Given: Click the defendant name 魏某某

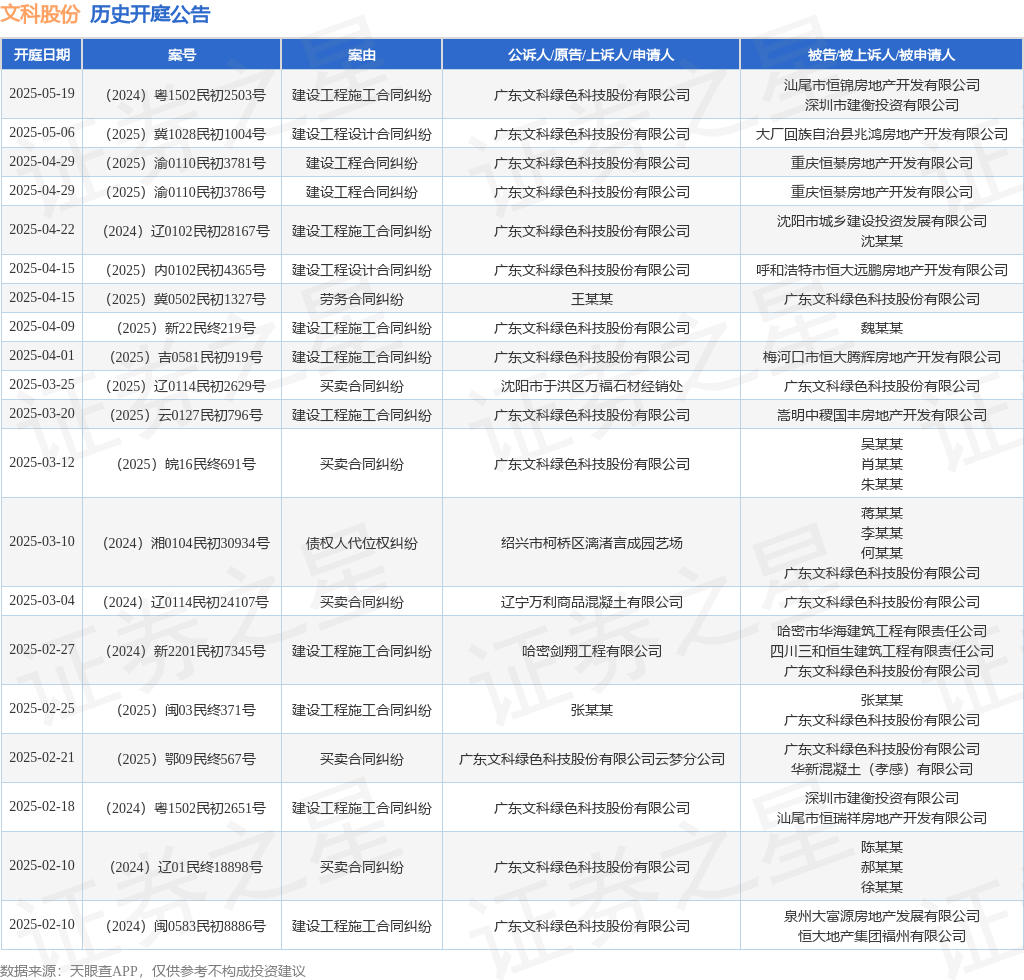Looking at the screenshot, I should (x=882, y=328).
